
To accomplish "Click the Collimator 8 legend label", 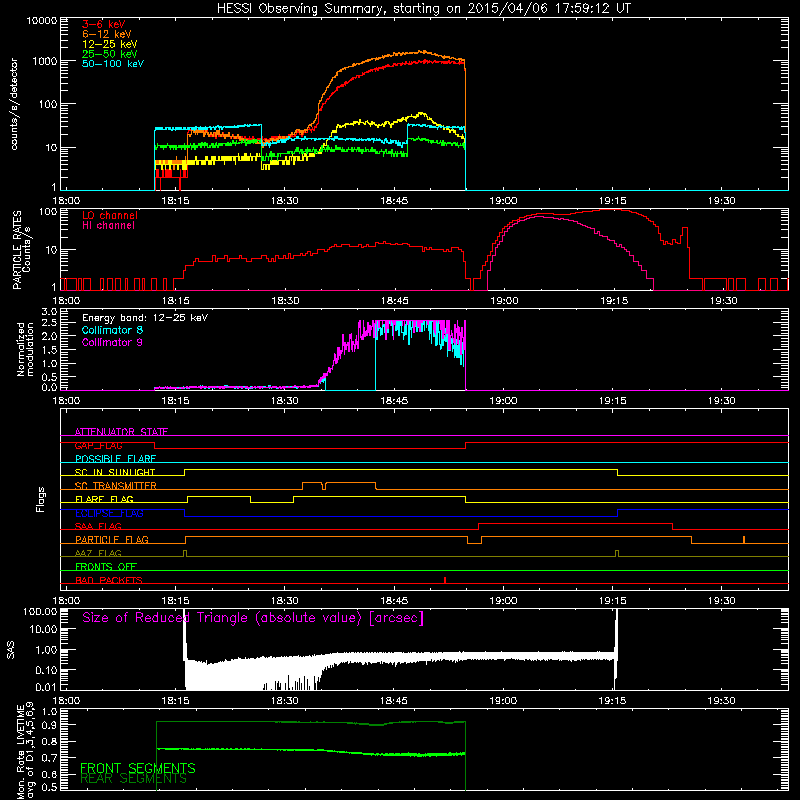I will (x=112, y=330).
